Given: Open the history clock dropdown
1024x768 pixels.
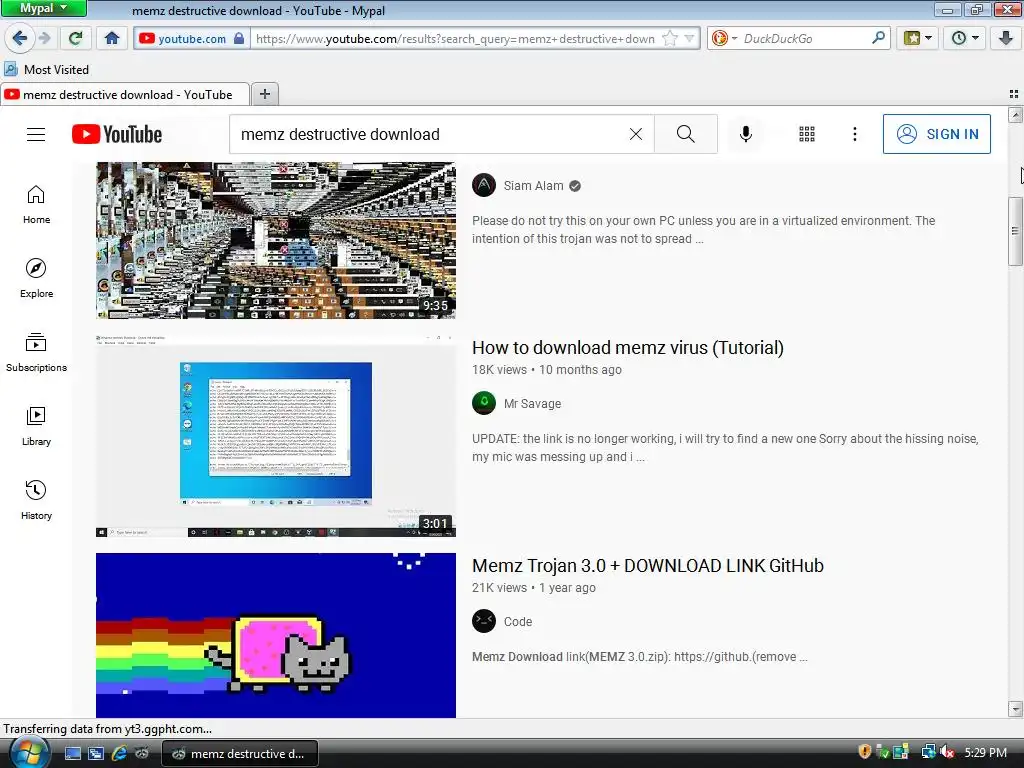Looking at the screenshot, I should [965, 38].
